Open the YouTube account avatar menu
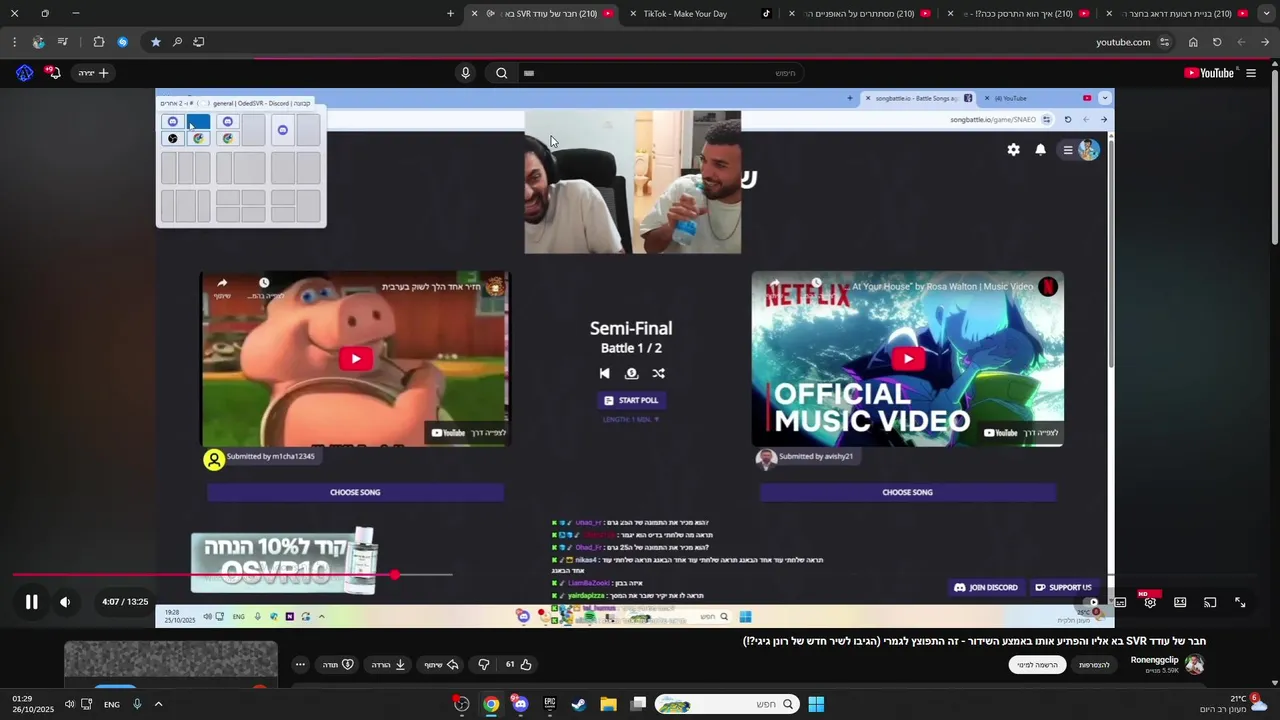 pyautogui.click(x=25, y=73)
